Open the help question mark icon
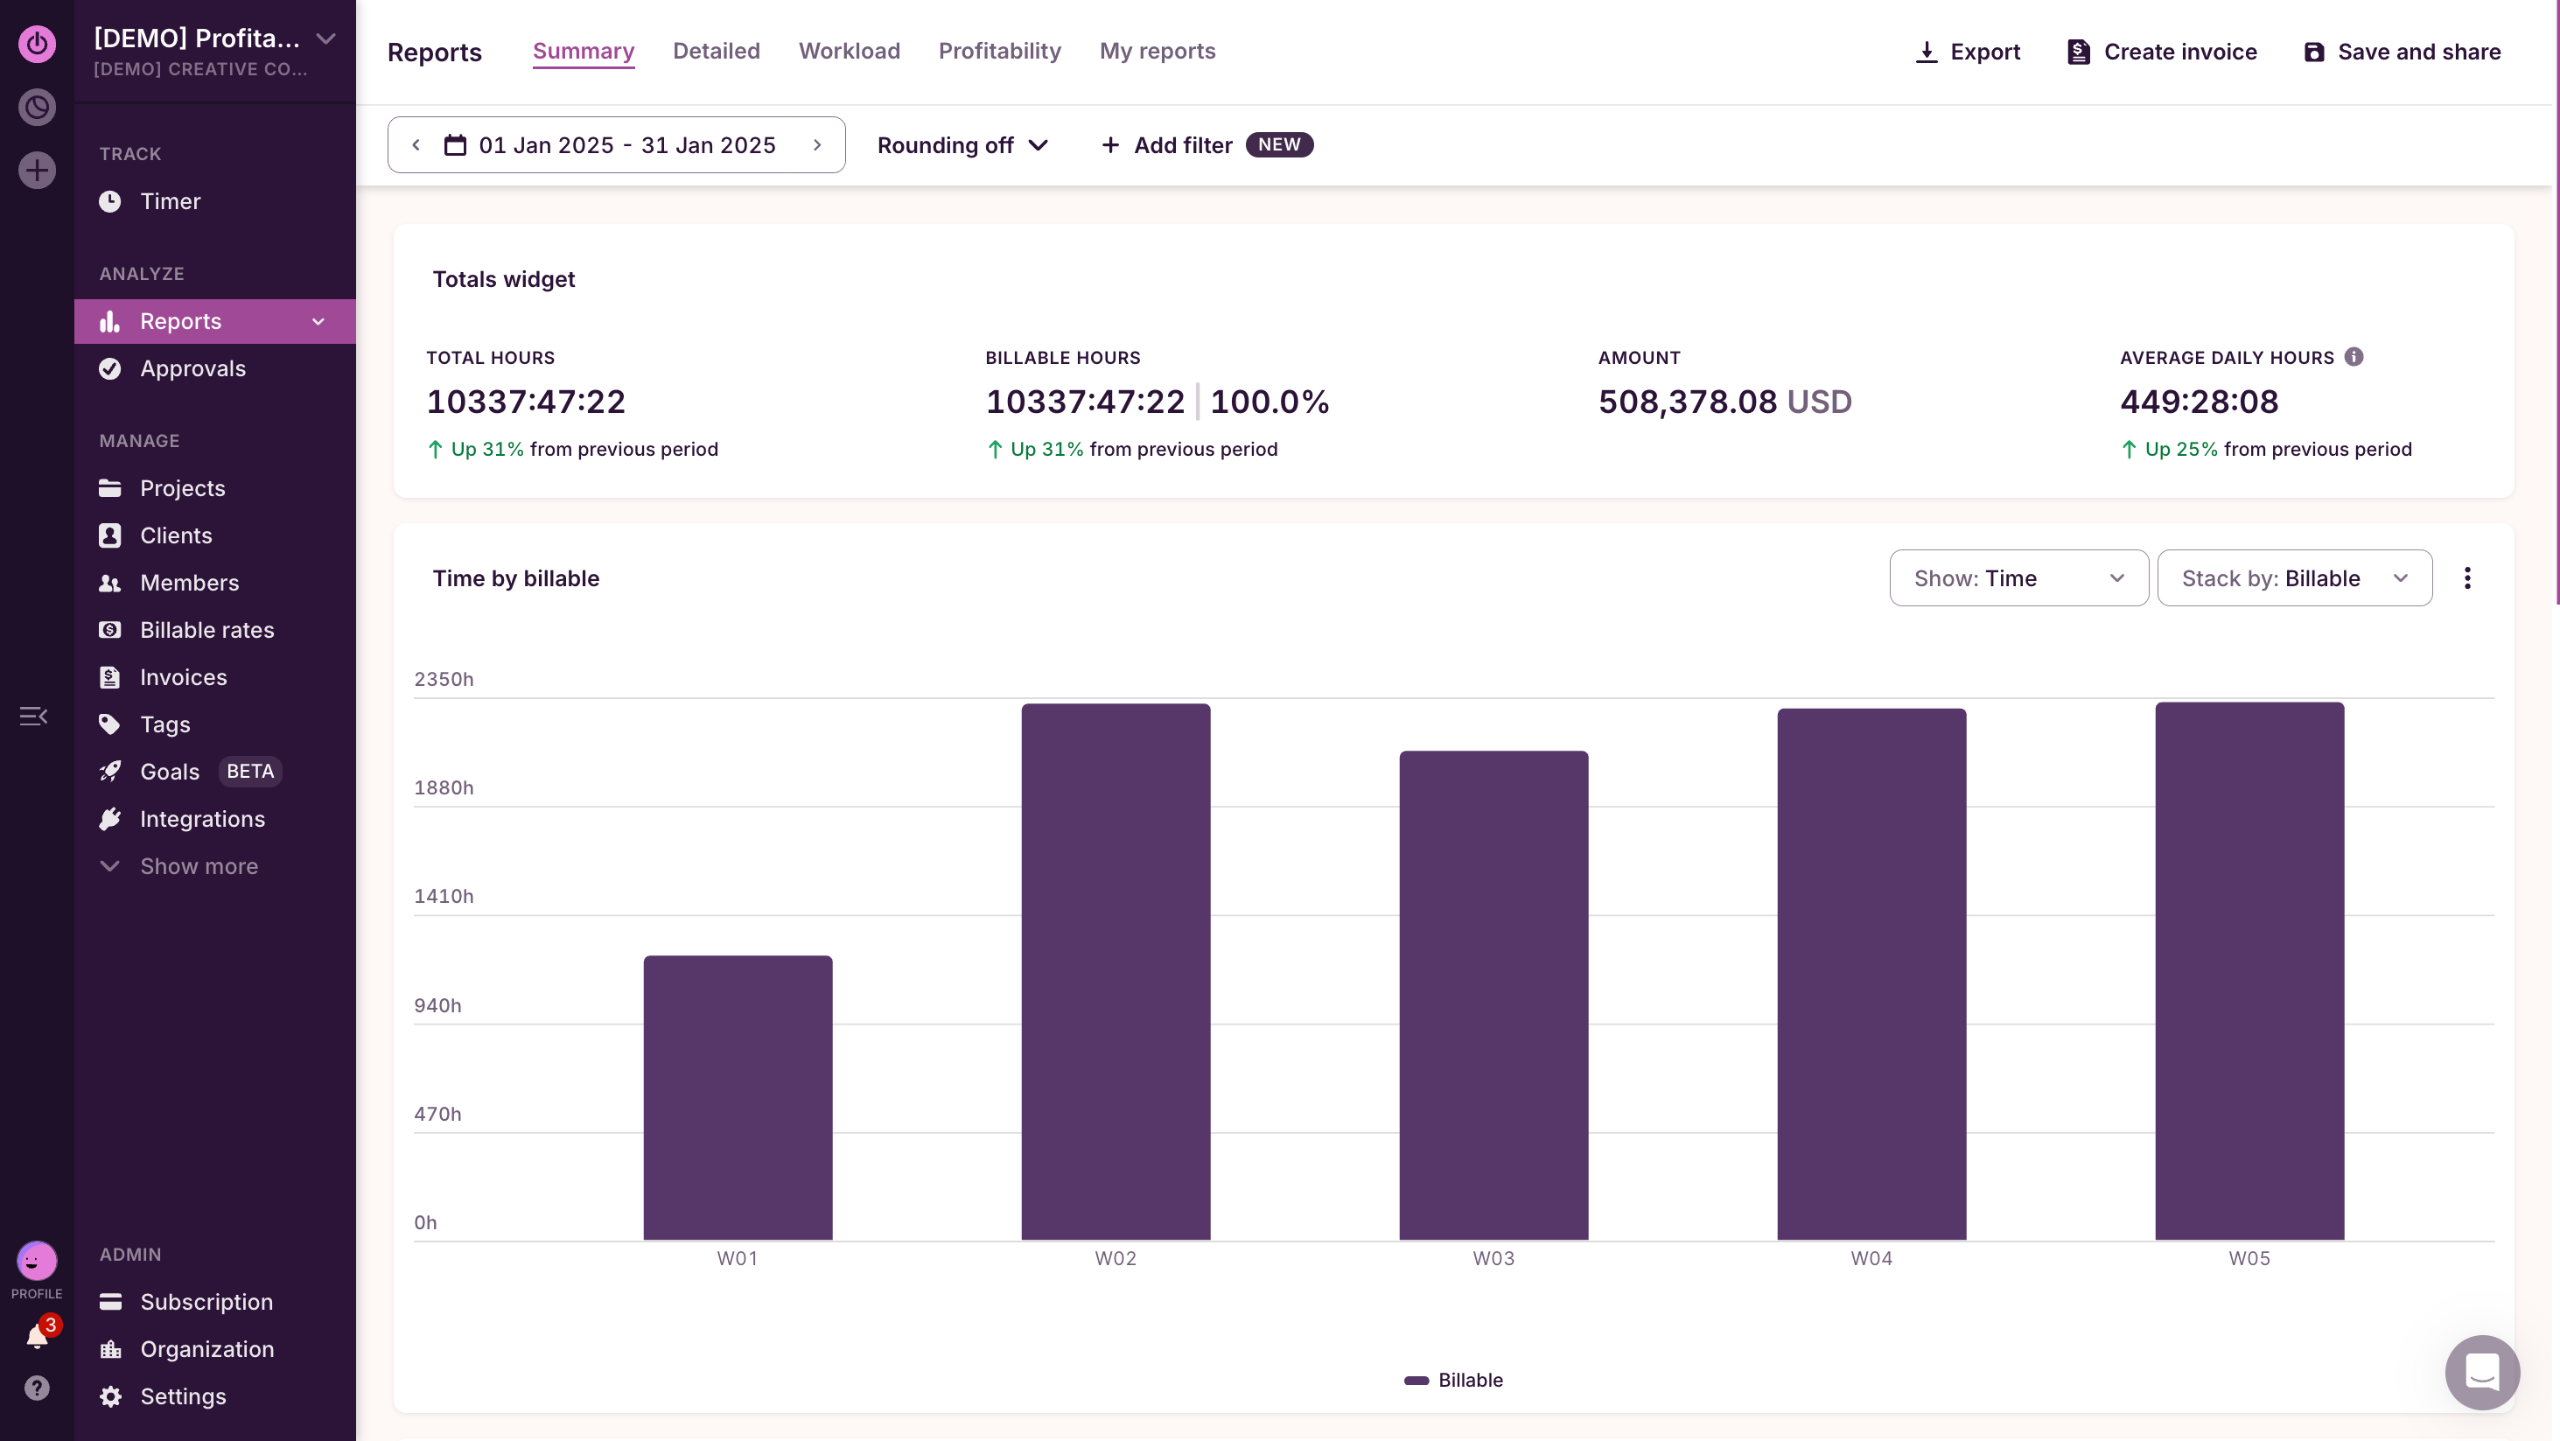2560x1441 pixels. click(37, 1388)
